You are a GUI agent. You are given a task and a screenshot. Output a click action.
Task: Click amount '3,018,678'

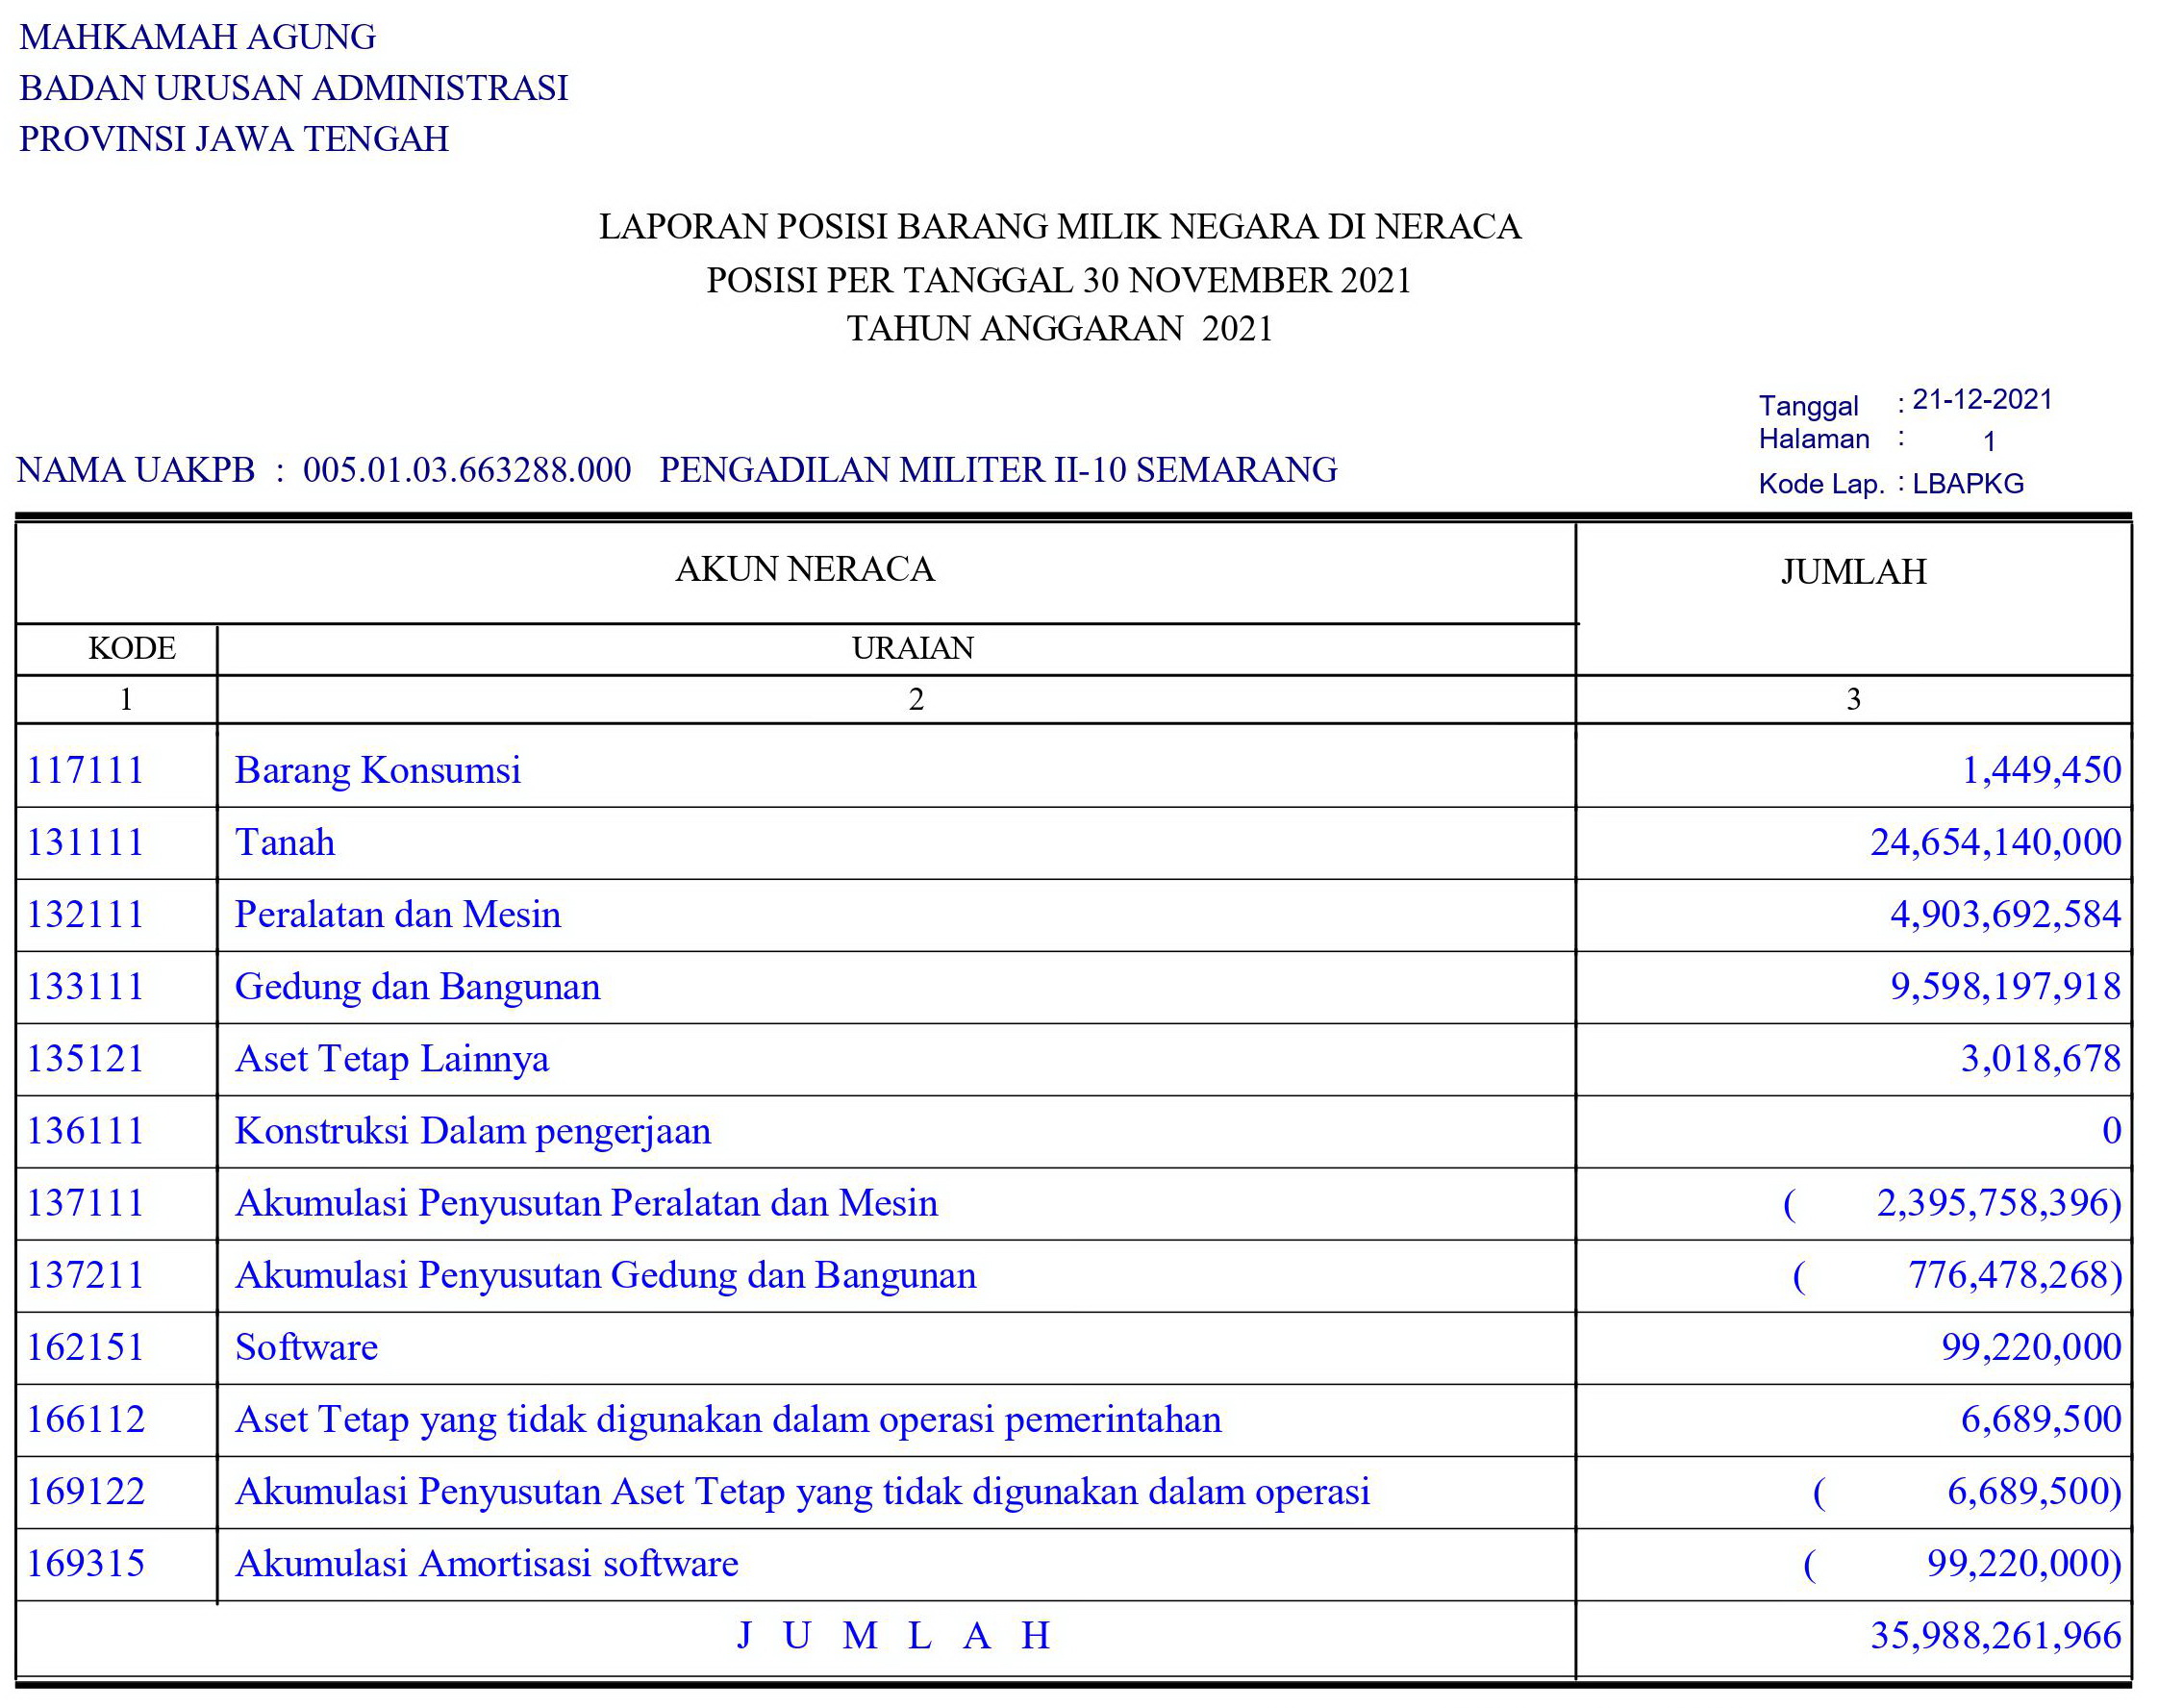click(x=2041, y=1058)
